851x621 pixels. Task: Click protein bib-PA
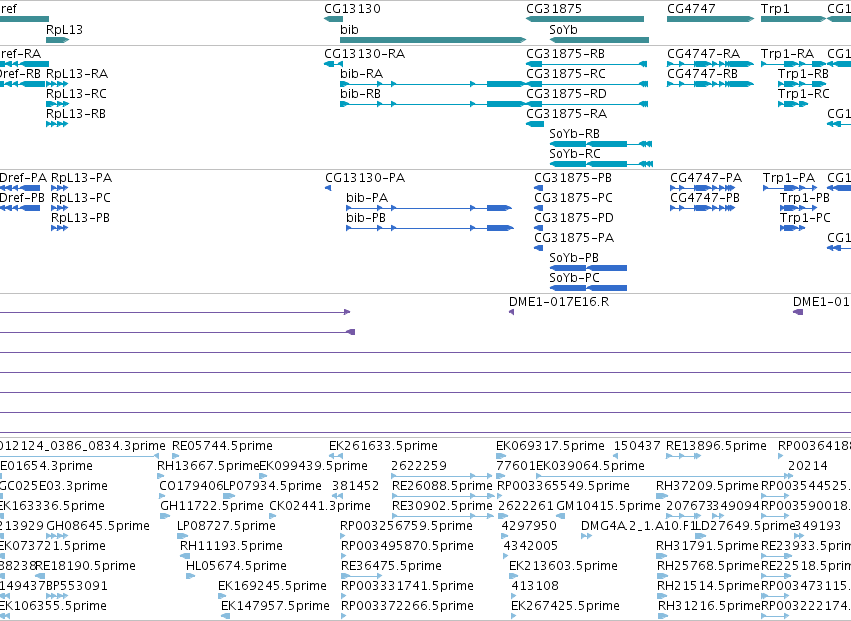(x=367, y=198)
